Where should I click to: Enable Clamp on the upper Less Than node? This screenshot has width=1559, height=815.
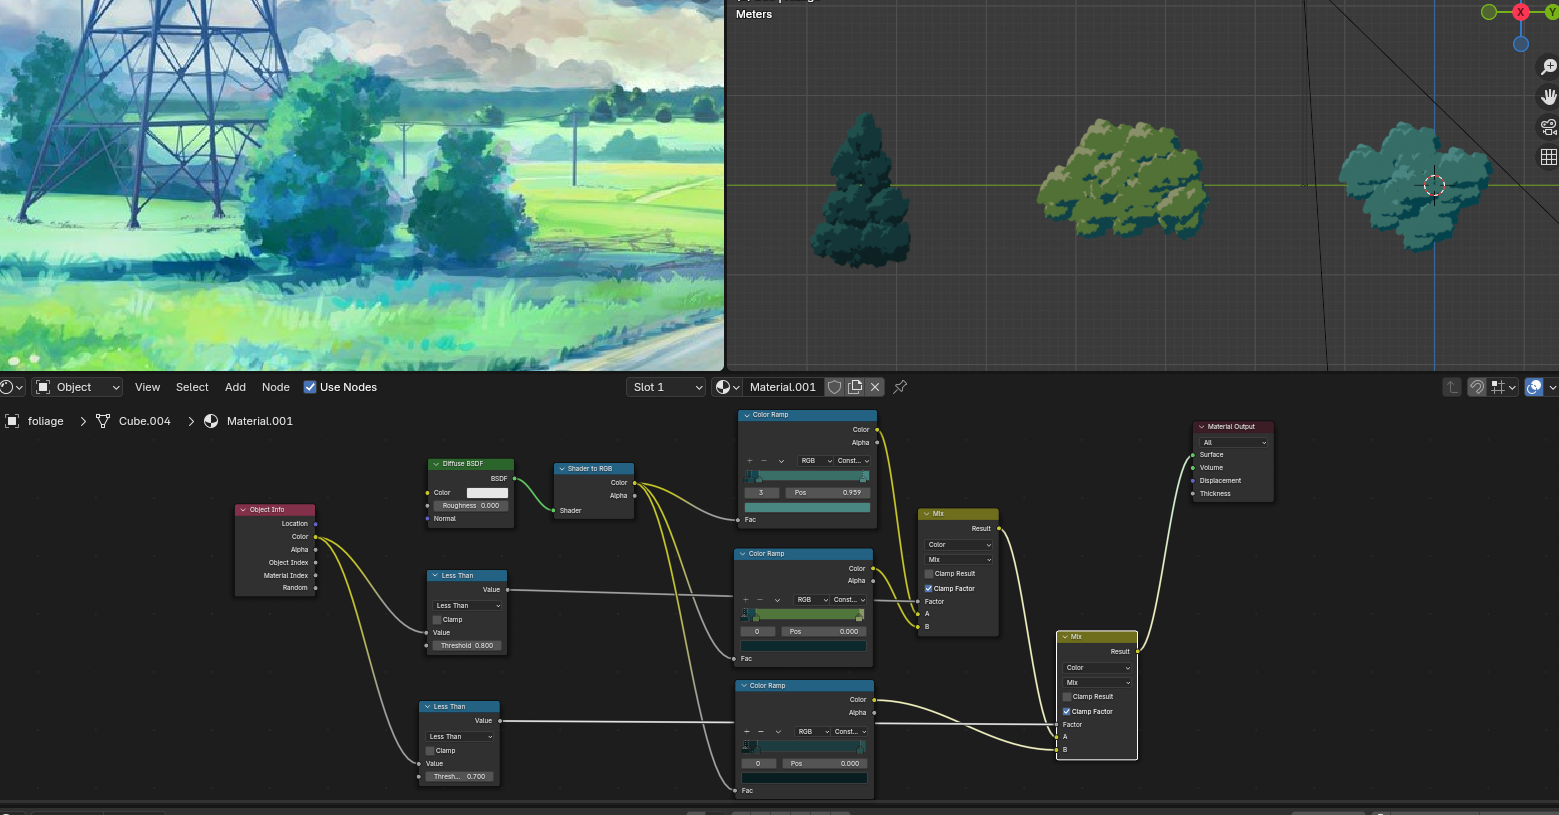[x=437, y=620]
